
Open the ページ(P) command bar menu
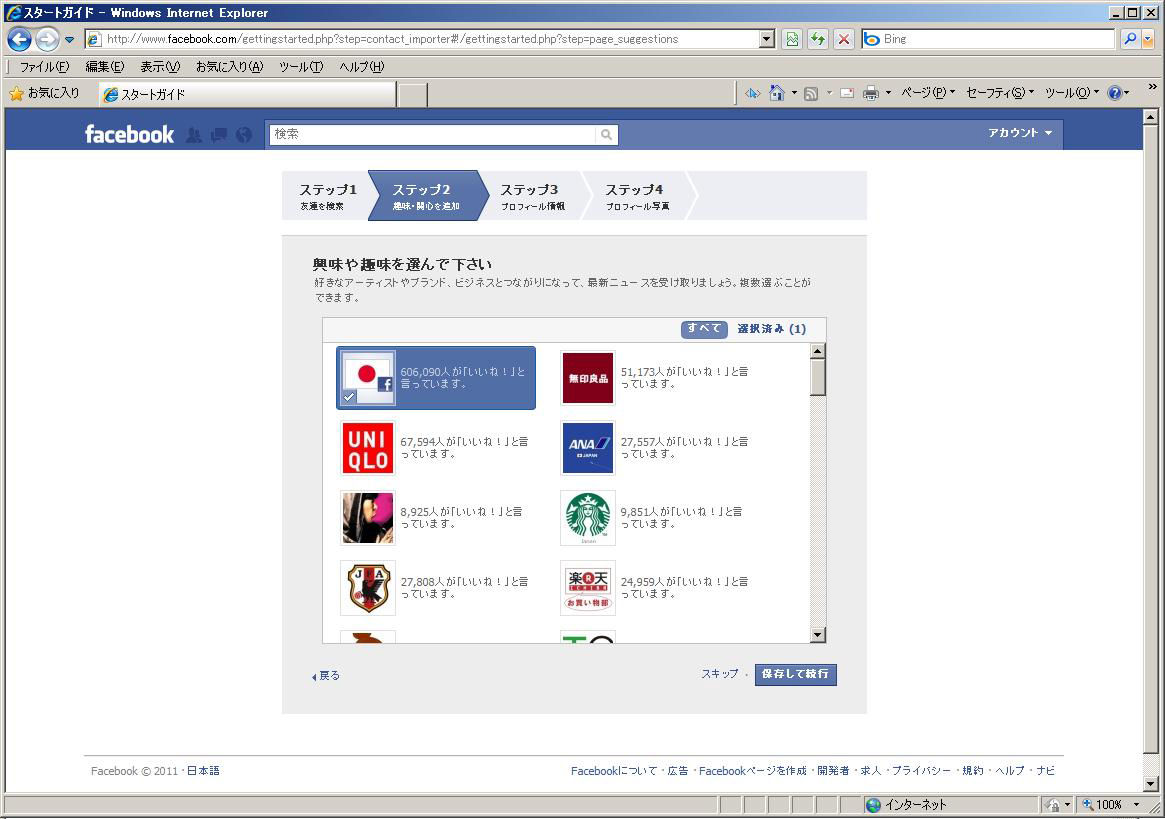point(928,93)
